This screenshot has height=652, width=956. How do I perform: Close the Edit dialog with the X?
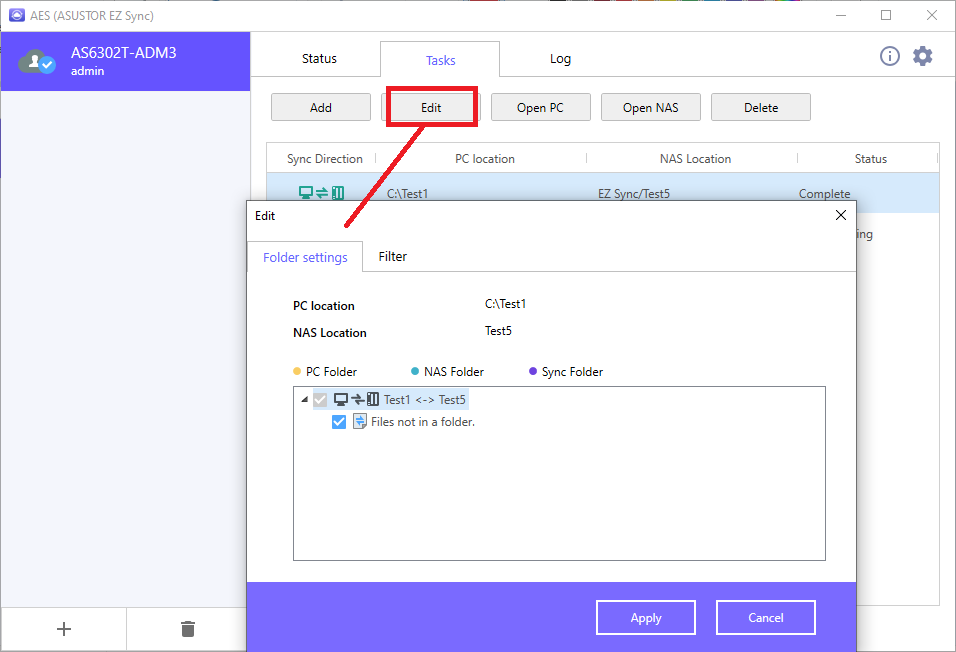841,215
